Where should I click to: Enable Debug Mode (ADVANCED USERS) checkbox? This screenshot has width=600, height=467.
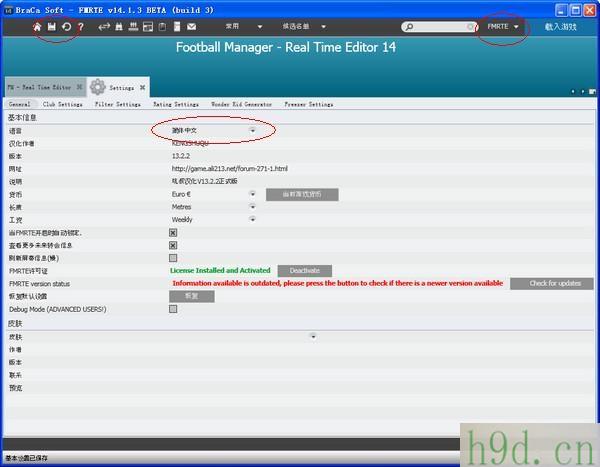click(173, 309)
